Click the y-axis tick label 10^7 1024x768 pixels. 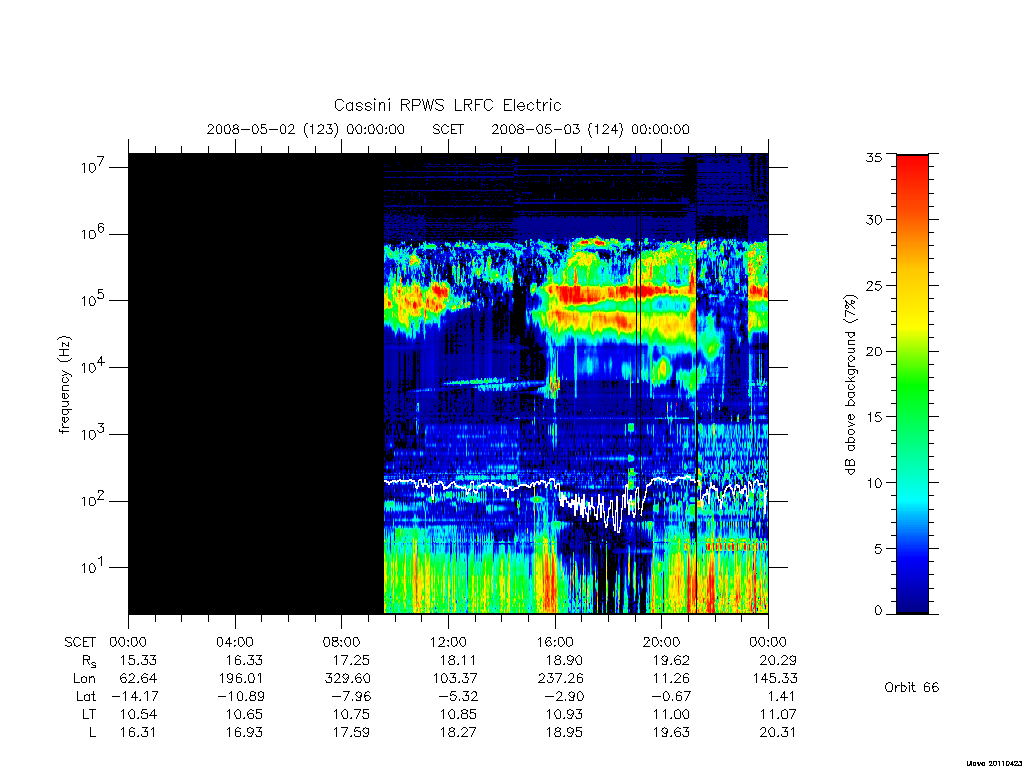pos(93,167)
